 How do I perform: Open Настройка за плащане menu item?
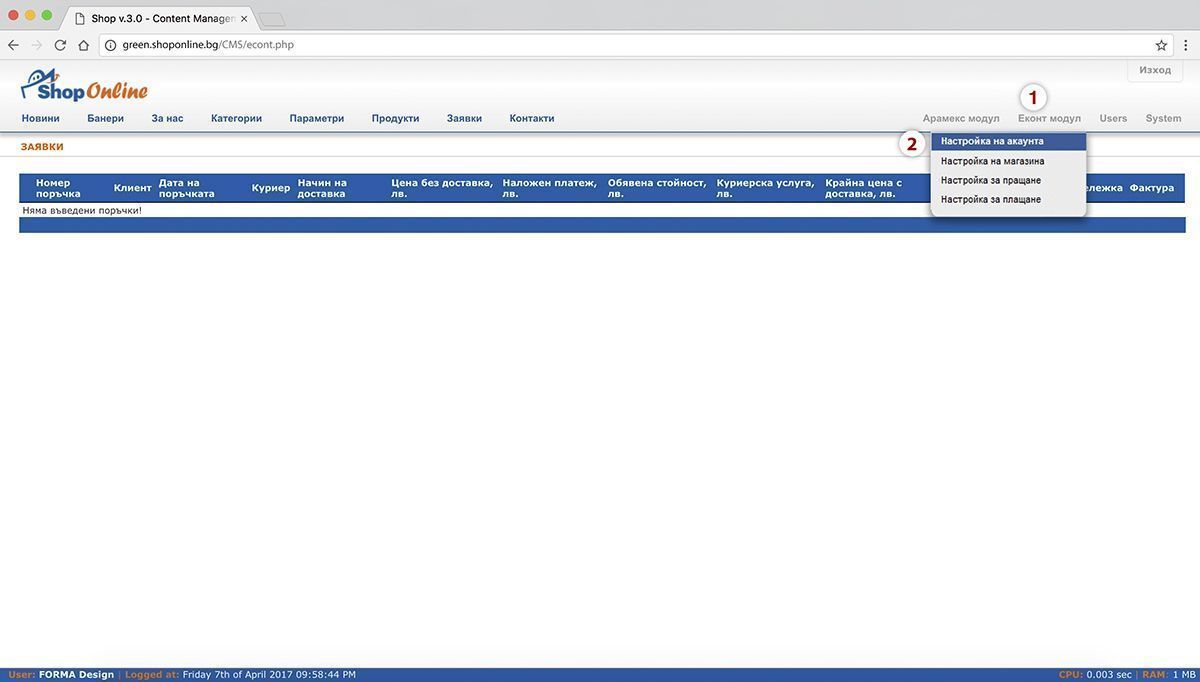point(990,199)
